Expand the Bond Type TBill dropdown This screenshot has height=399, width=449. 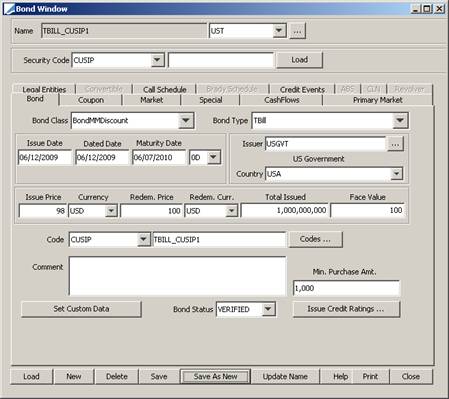[x=400, y=120]
